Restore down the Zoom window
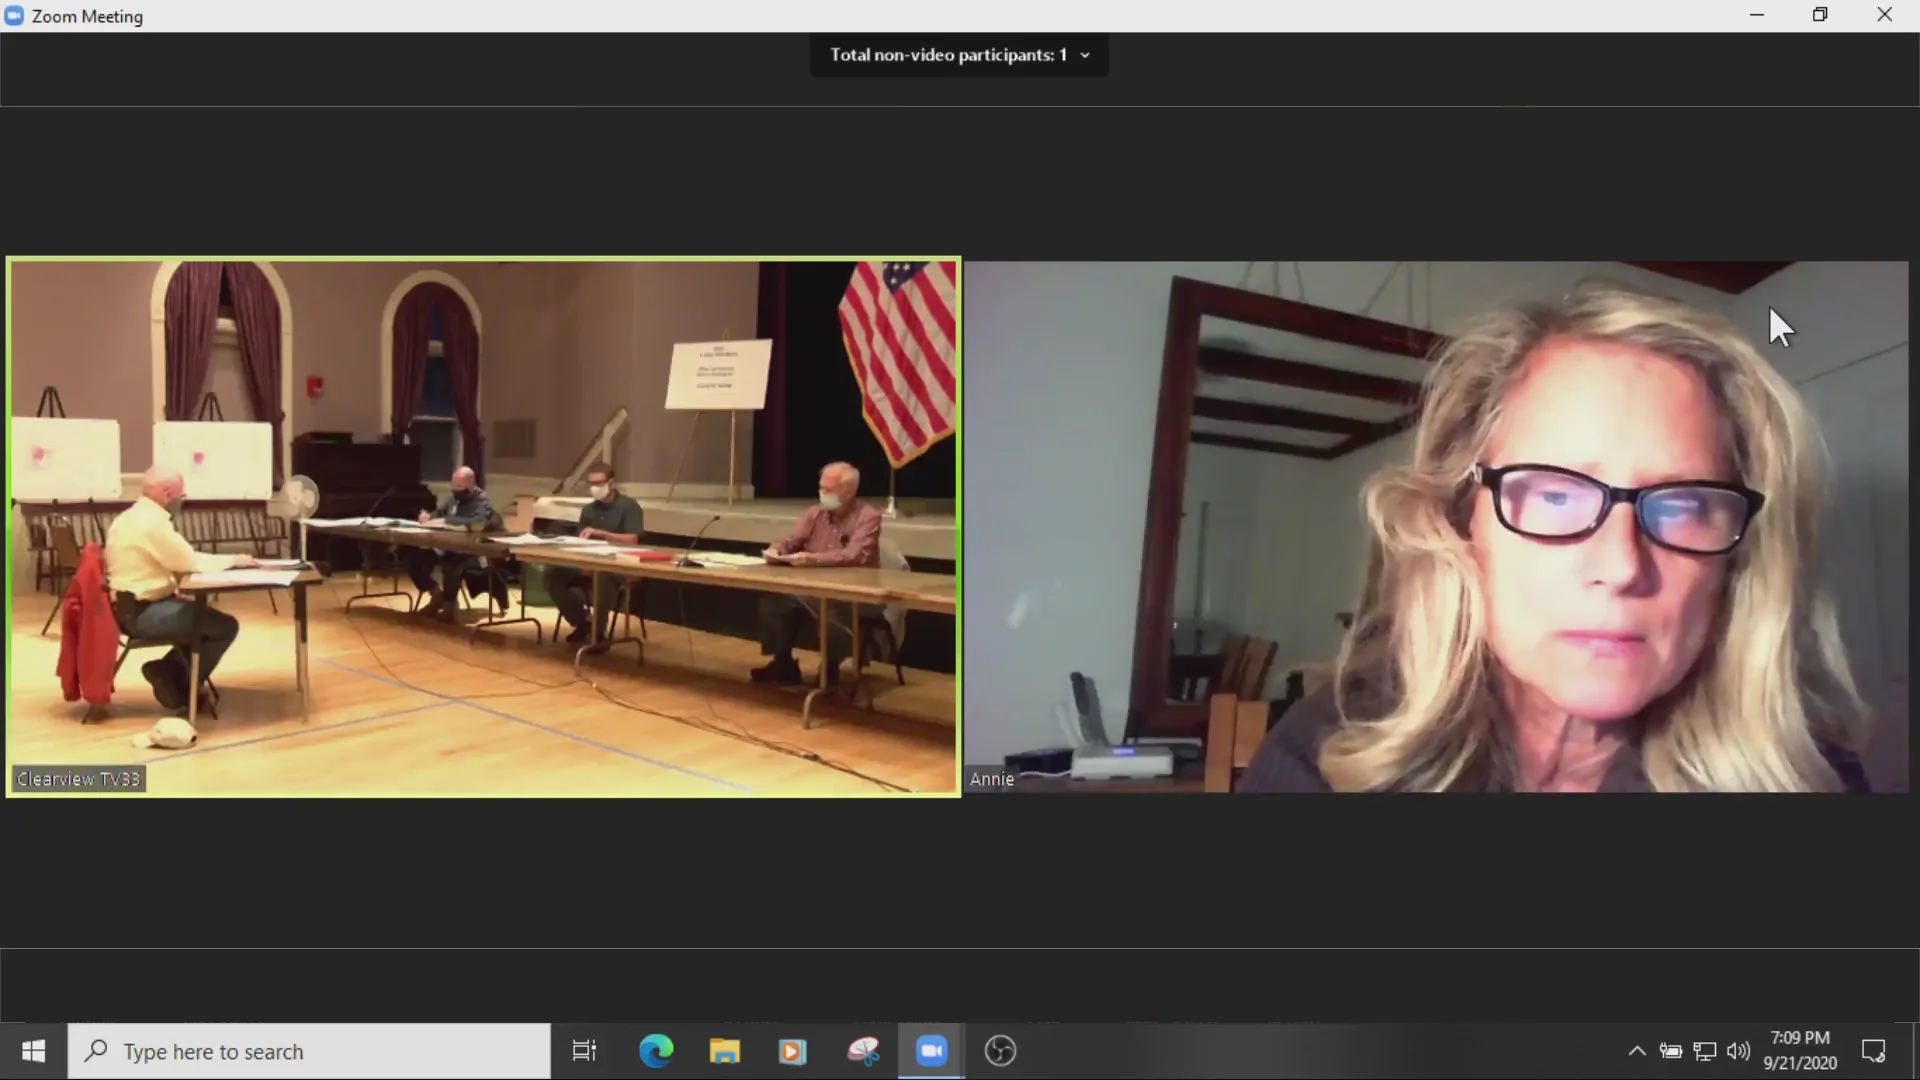Image resolution: width=1920 pixels, height=1080 pixels. point(1820,15)
